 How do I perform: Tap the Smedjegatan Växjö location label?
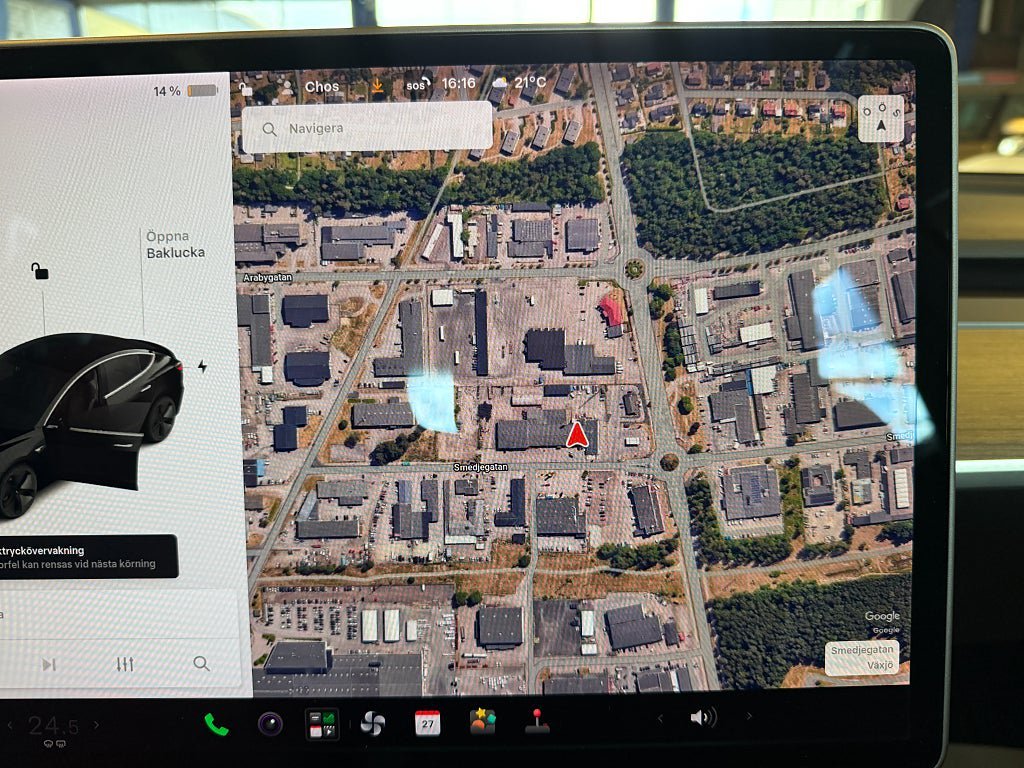click(862, 657)
